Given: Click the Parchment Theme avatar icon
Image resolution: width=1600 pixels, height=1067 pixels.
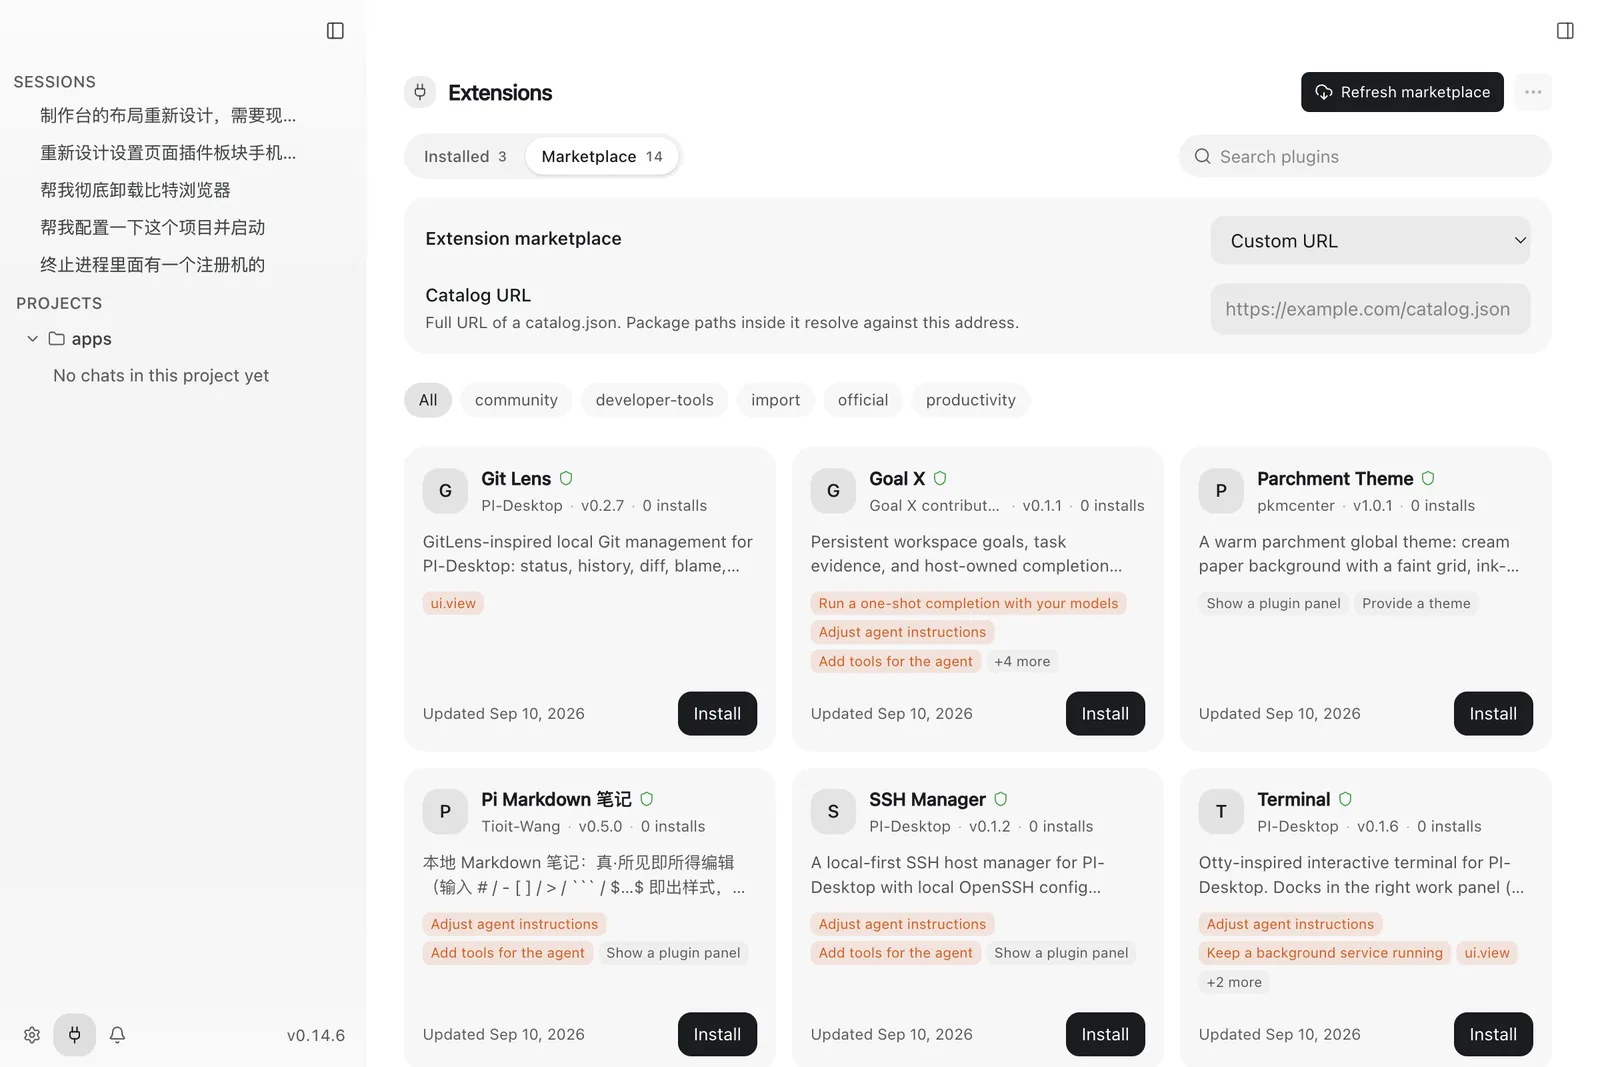Looking at the screenshot, I should click(1221, 491).
